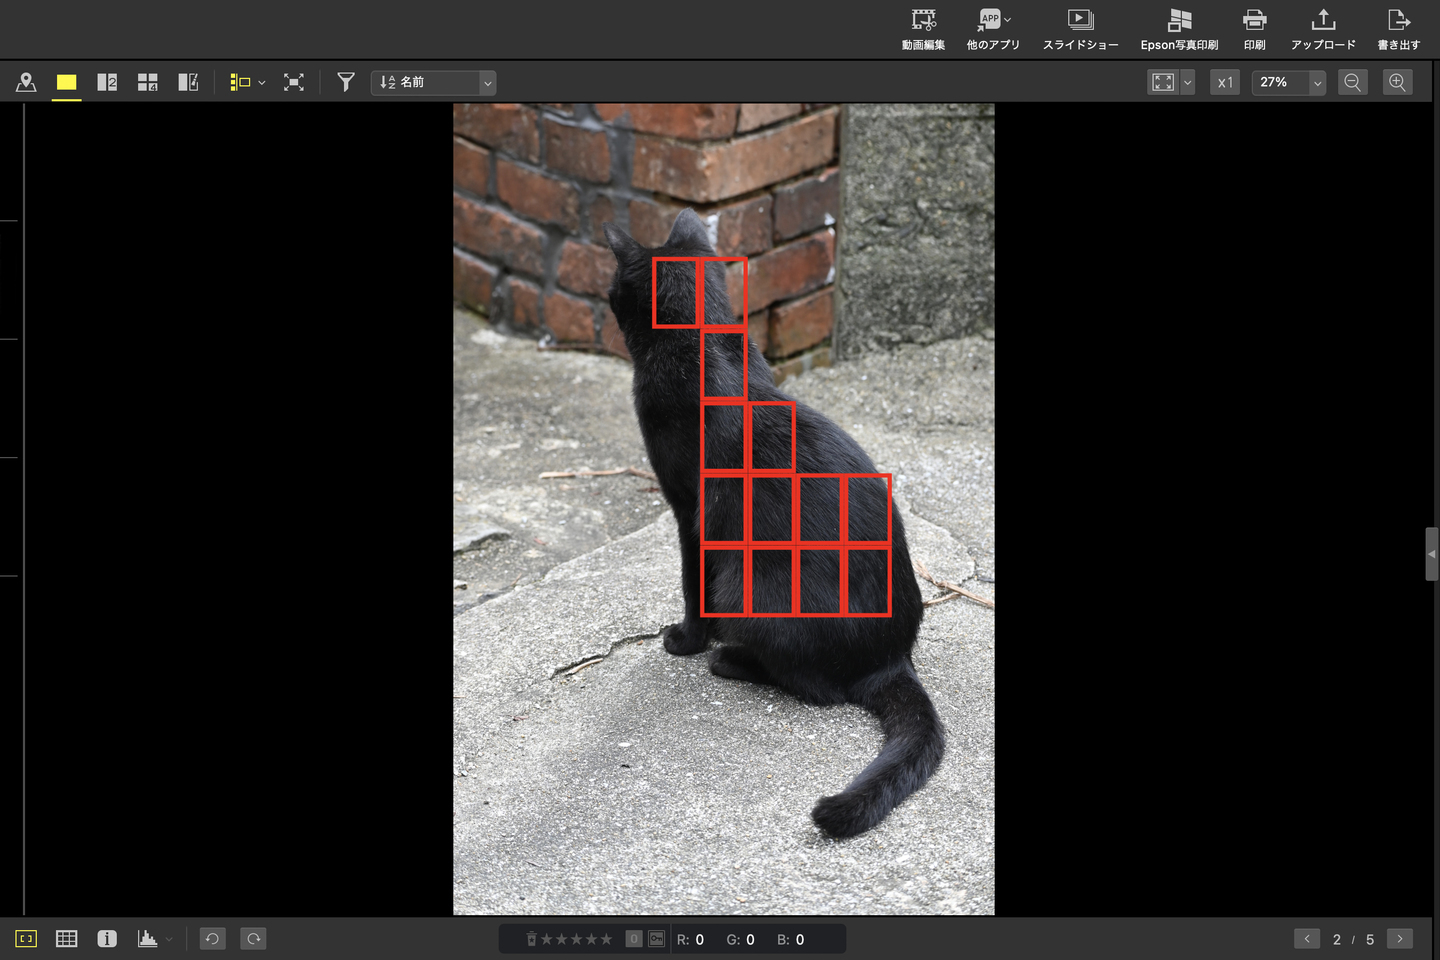This screenshot has width=1440, height=960.
Task: Zoom in with the plus magnifier
Action: coord(1397,83)
